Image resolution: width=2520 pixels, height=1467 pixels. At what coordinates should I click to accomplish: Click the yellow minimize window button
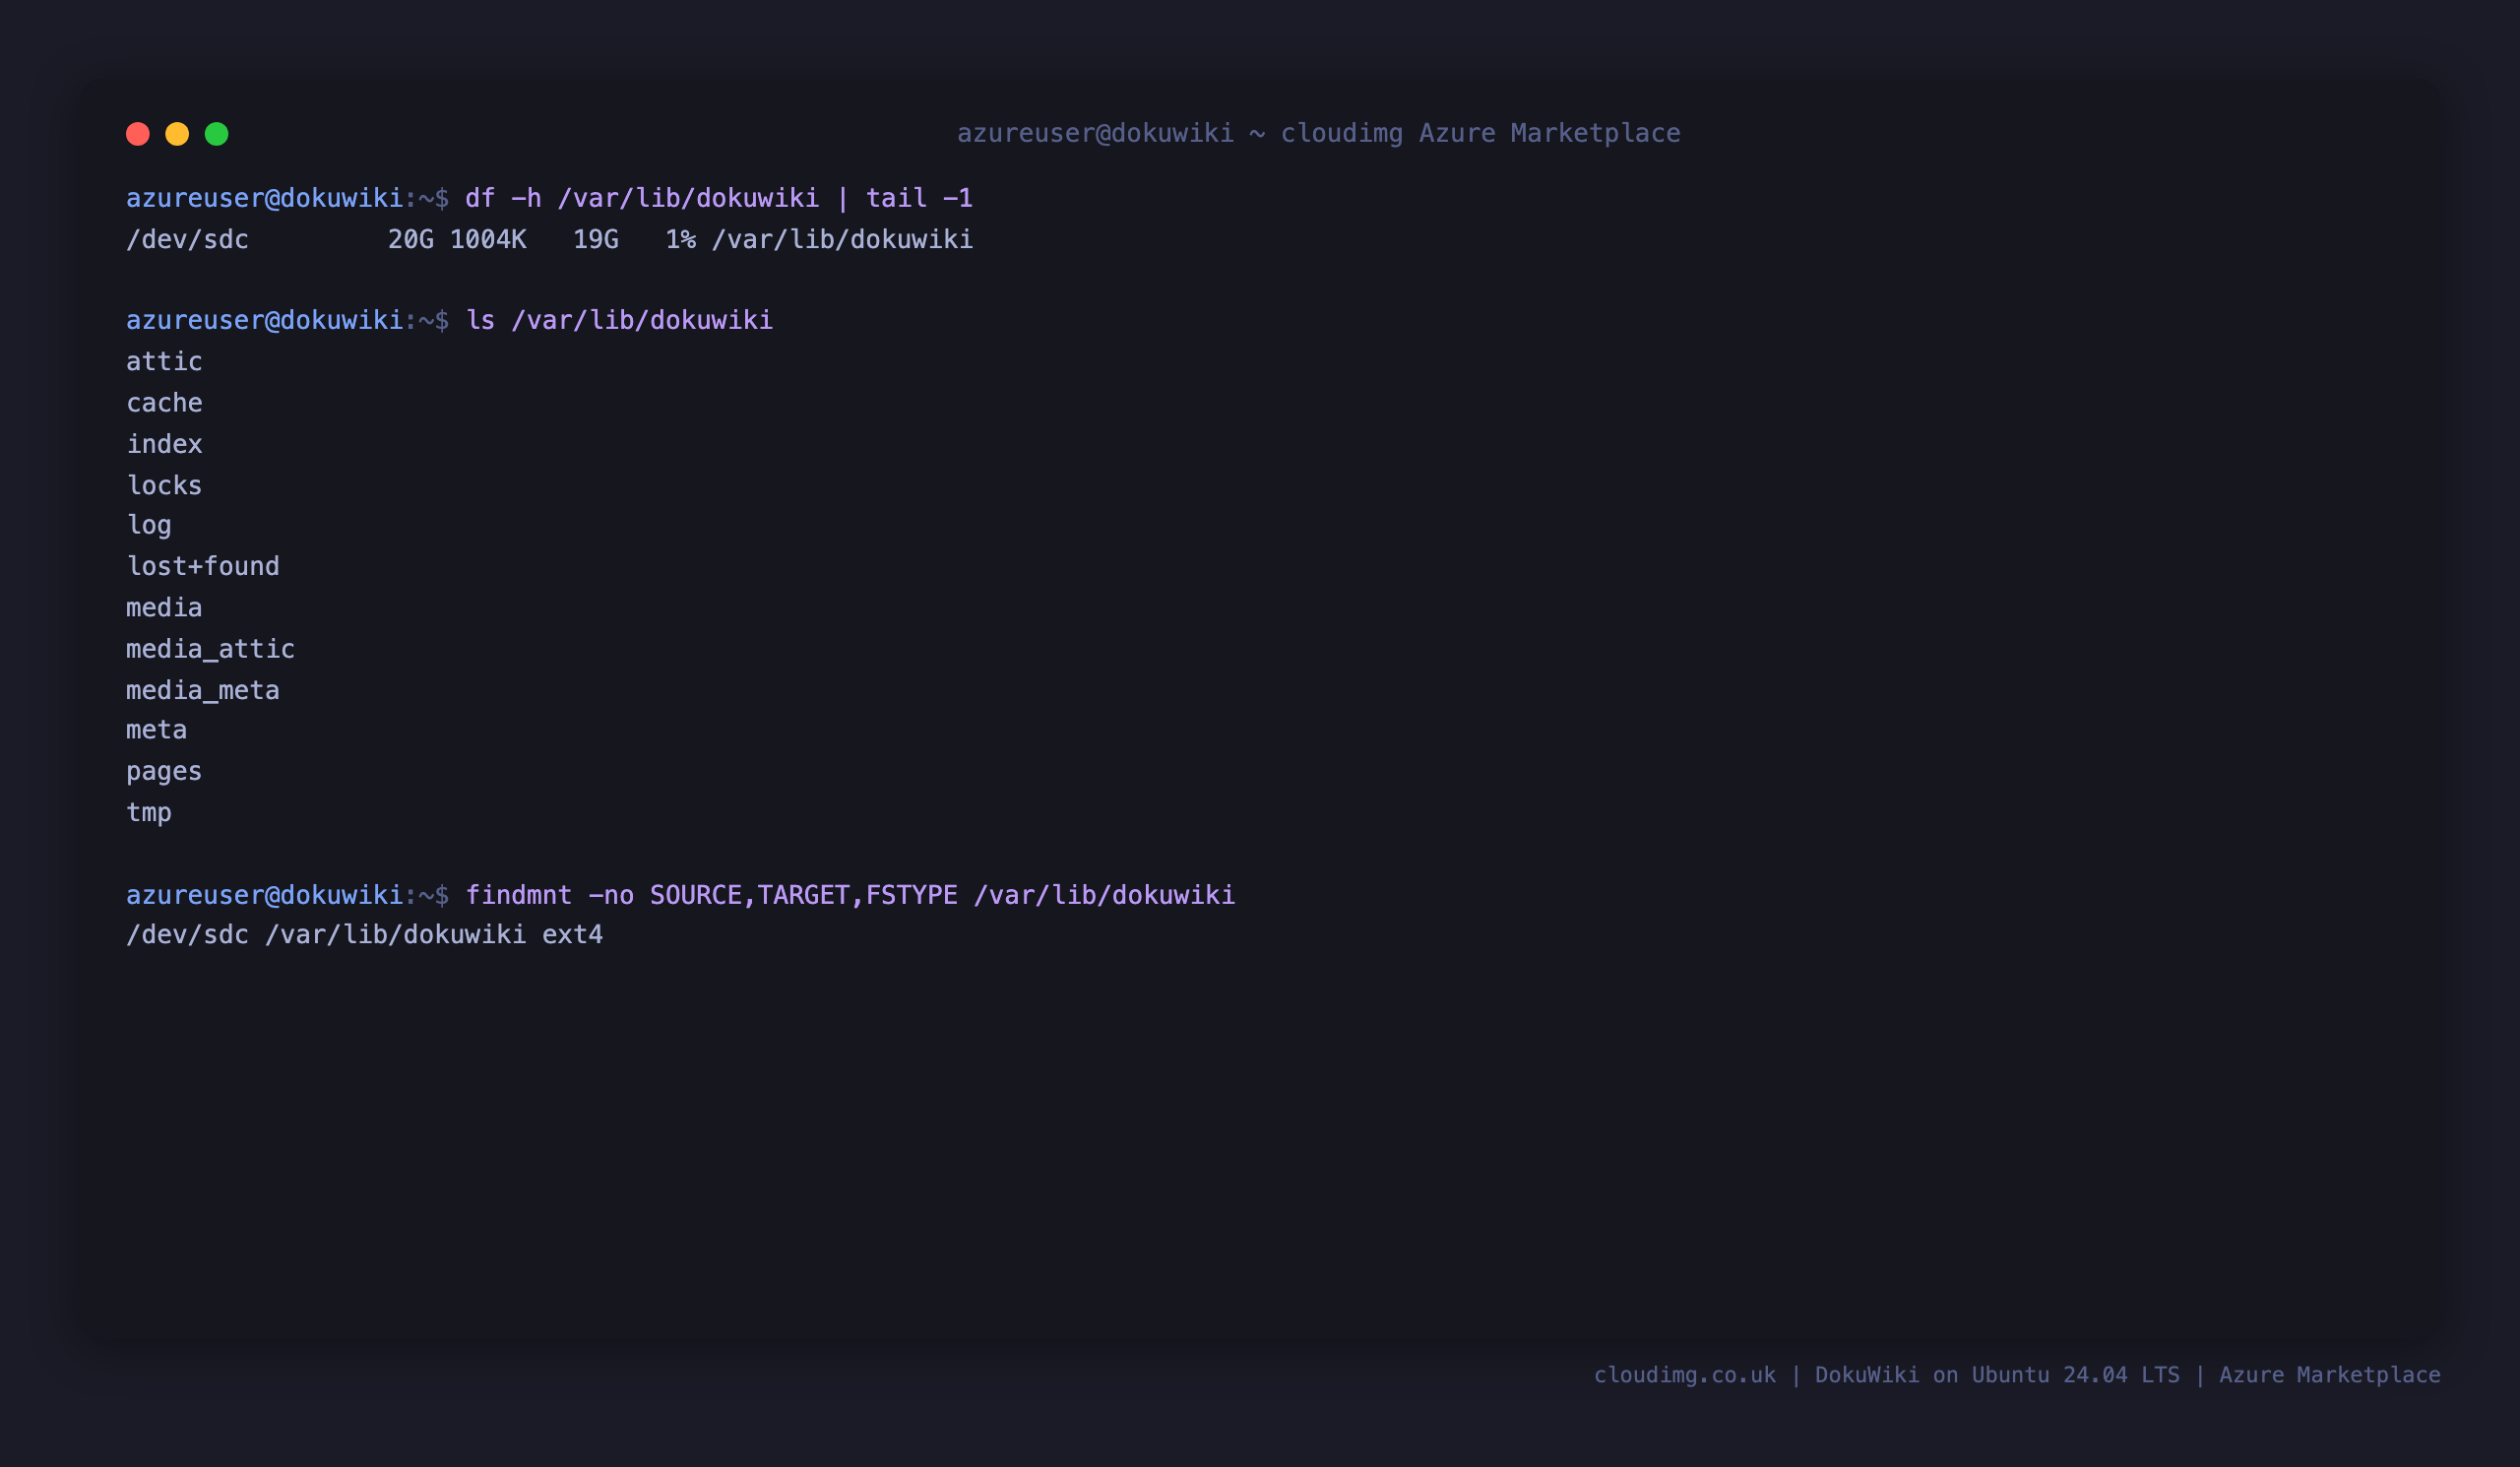click(177, 134)
